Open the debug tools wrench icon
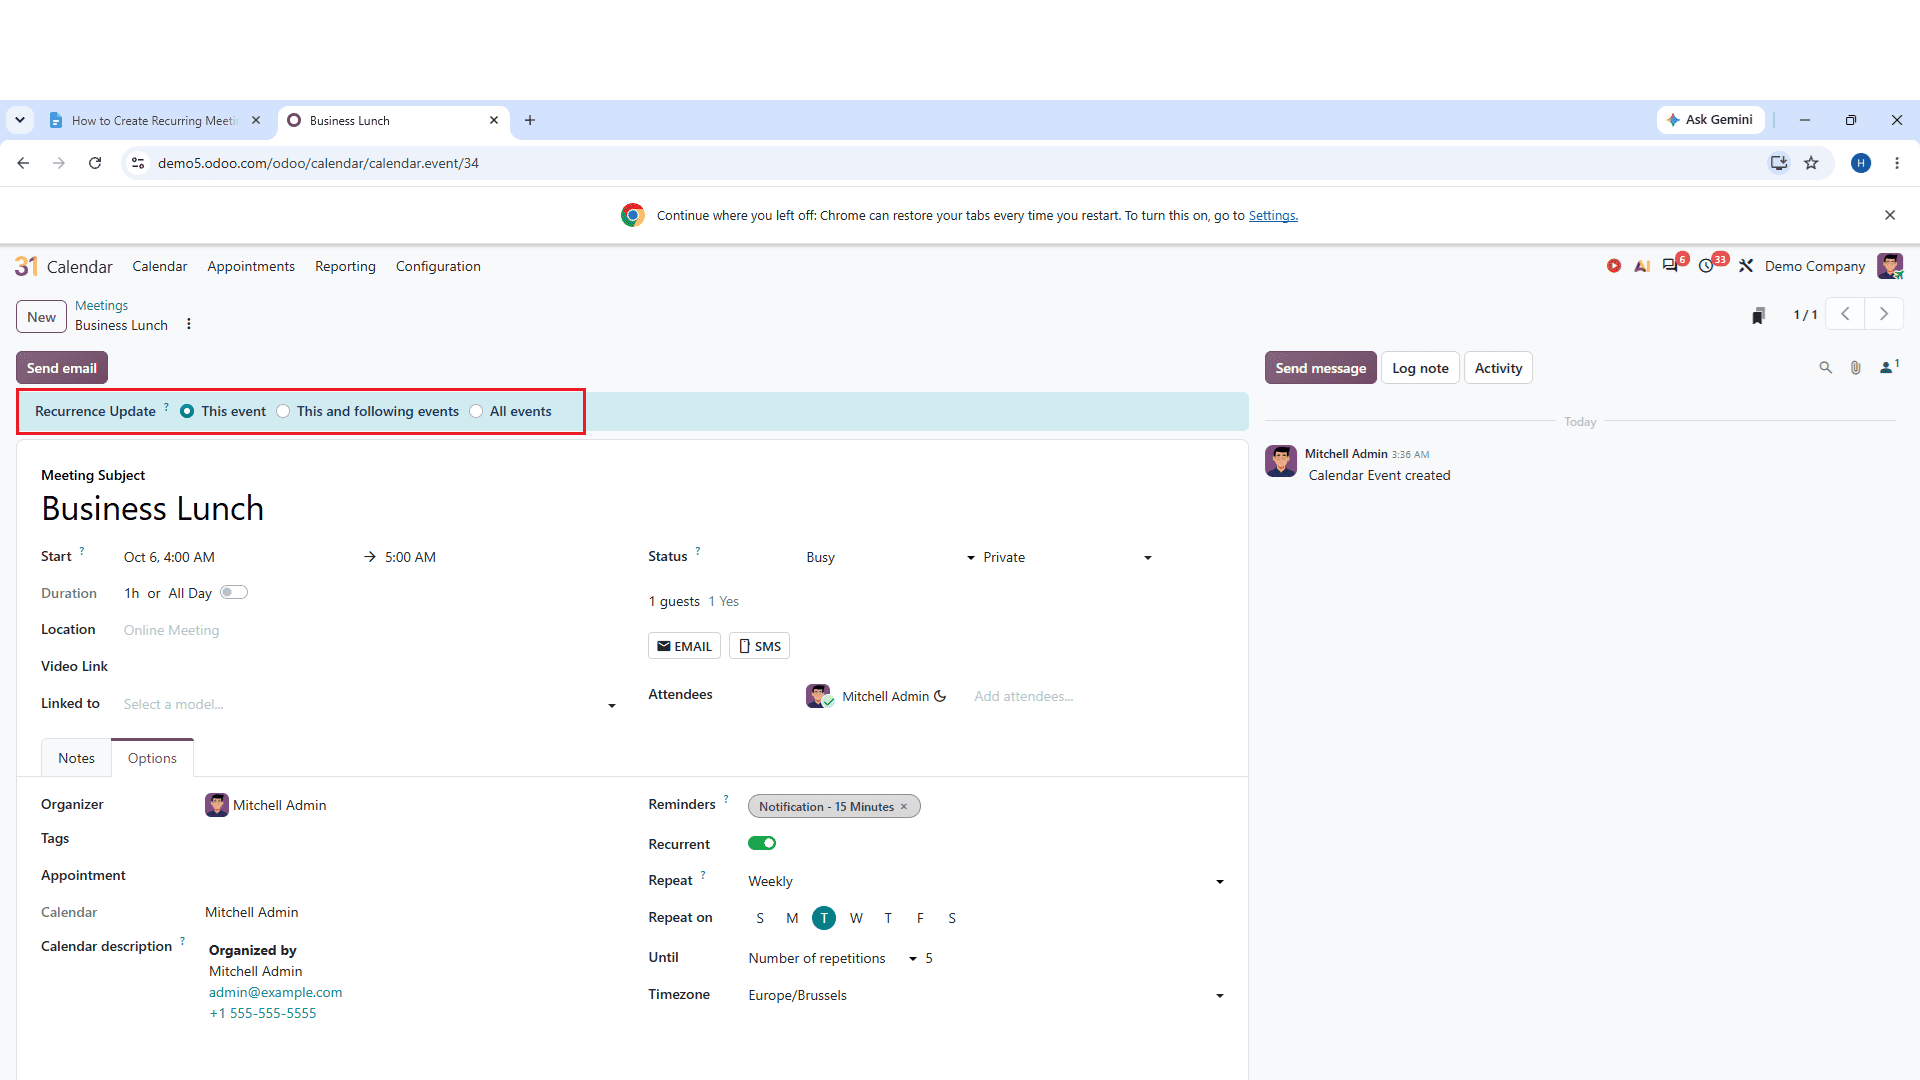Screen dimensions: 1920x1080 [1746, 266]
